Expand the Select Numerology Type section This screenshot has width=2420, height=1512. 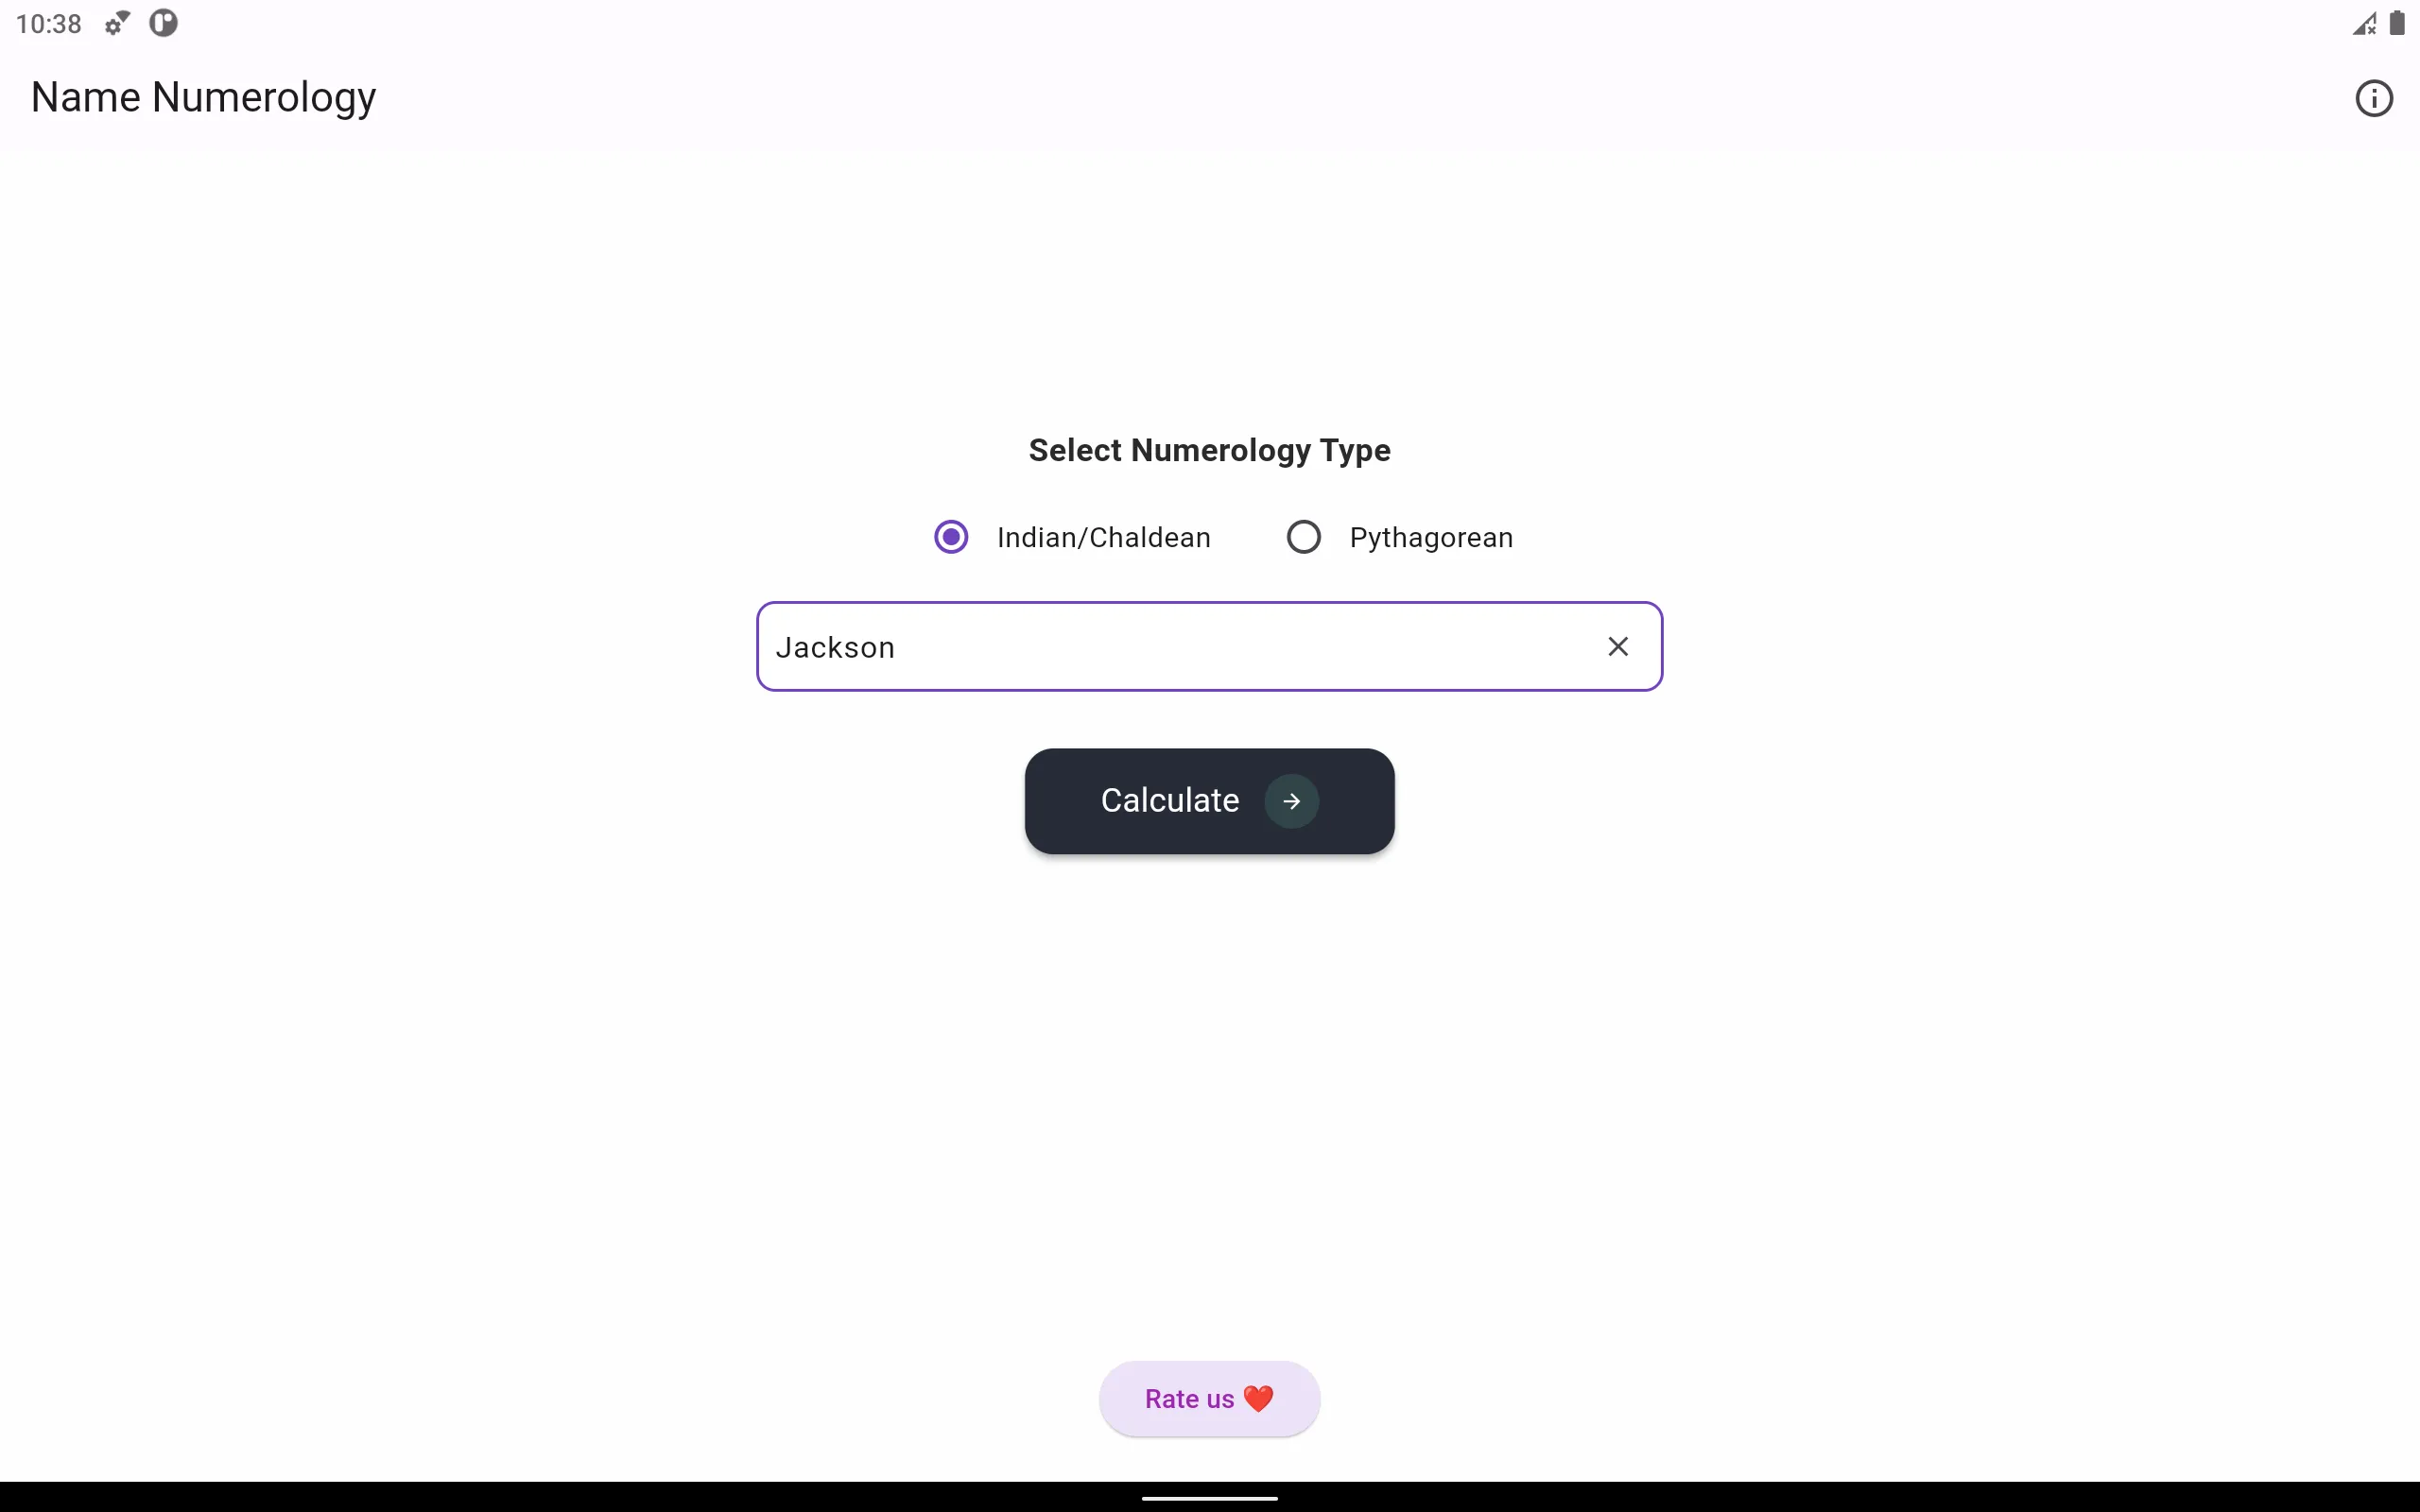(1209, 450)
